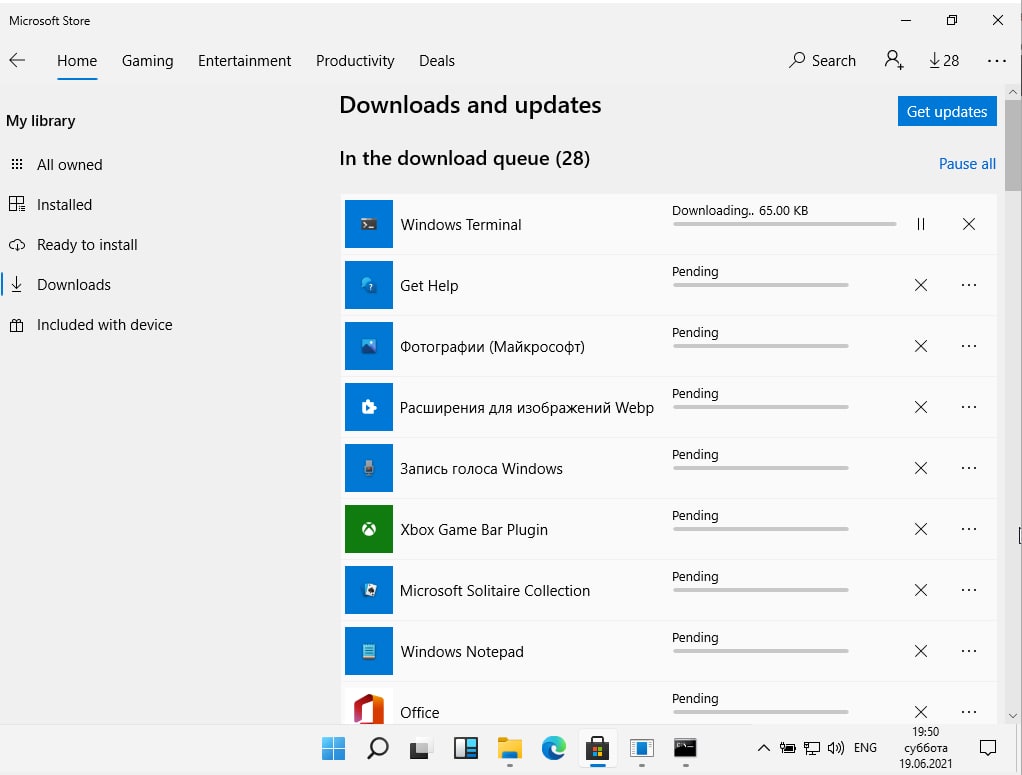Click the Xbox Game Bar Plugin progress bar
1022x775 pixels.
pos(761,529)
